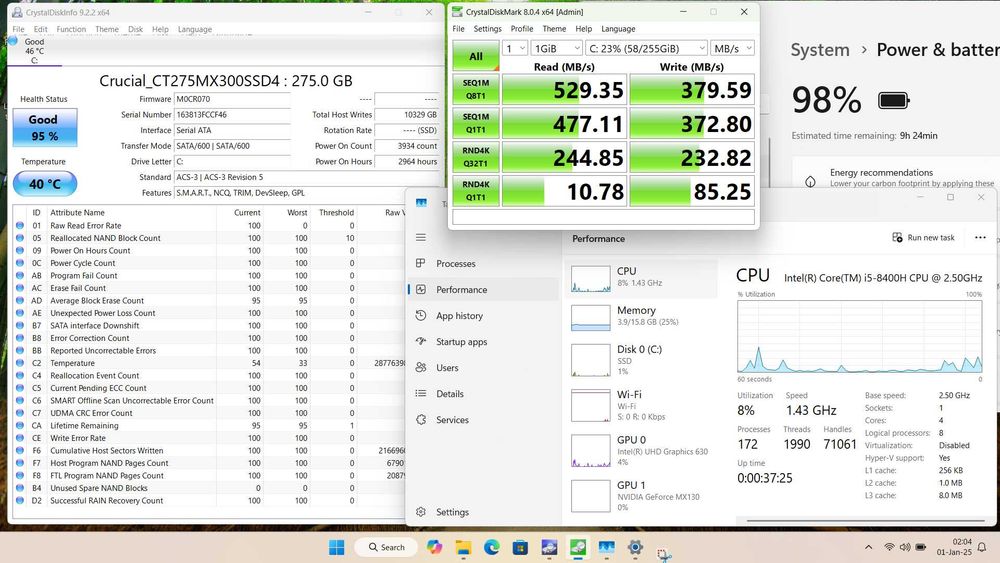Open CrystalDiskInfo Function menu

pyautogui.click(x=71, y=29)
